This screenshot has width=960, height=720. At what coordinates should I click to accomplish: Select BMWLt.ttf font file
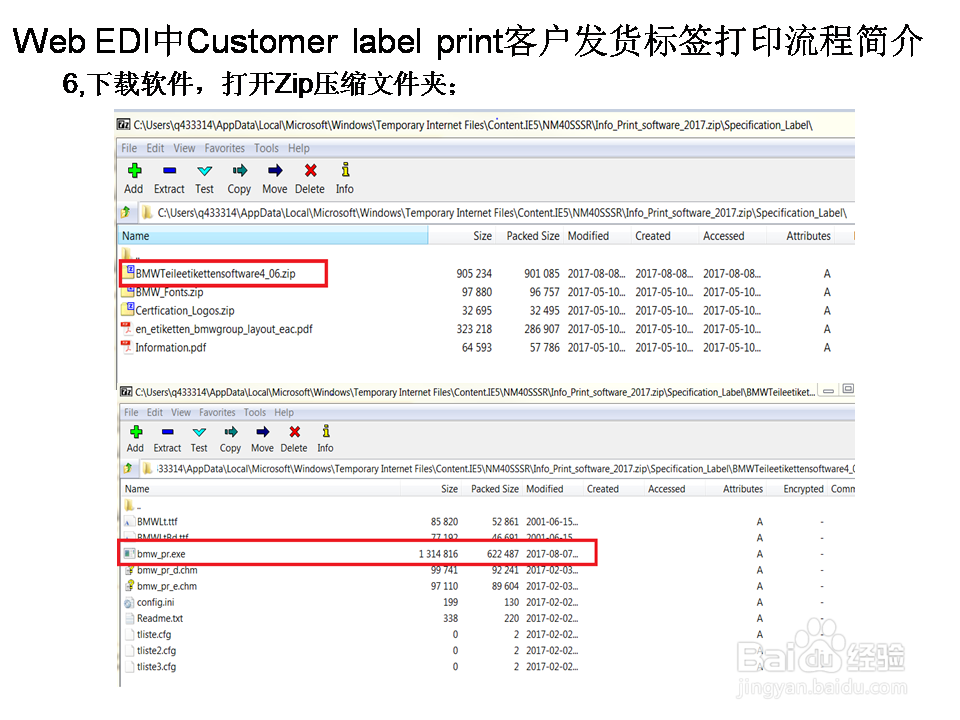tap(157, 522)
